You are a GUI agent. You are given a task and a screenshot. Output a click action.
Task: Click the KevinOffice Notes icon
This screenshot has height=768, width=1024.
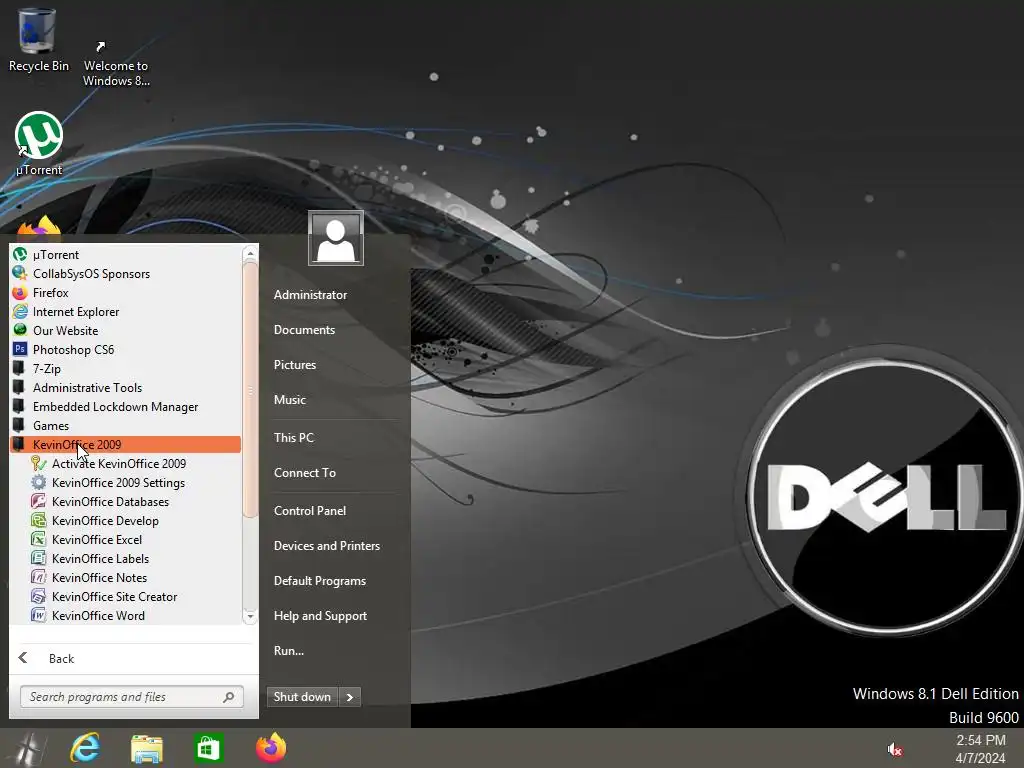point(39,577)
